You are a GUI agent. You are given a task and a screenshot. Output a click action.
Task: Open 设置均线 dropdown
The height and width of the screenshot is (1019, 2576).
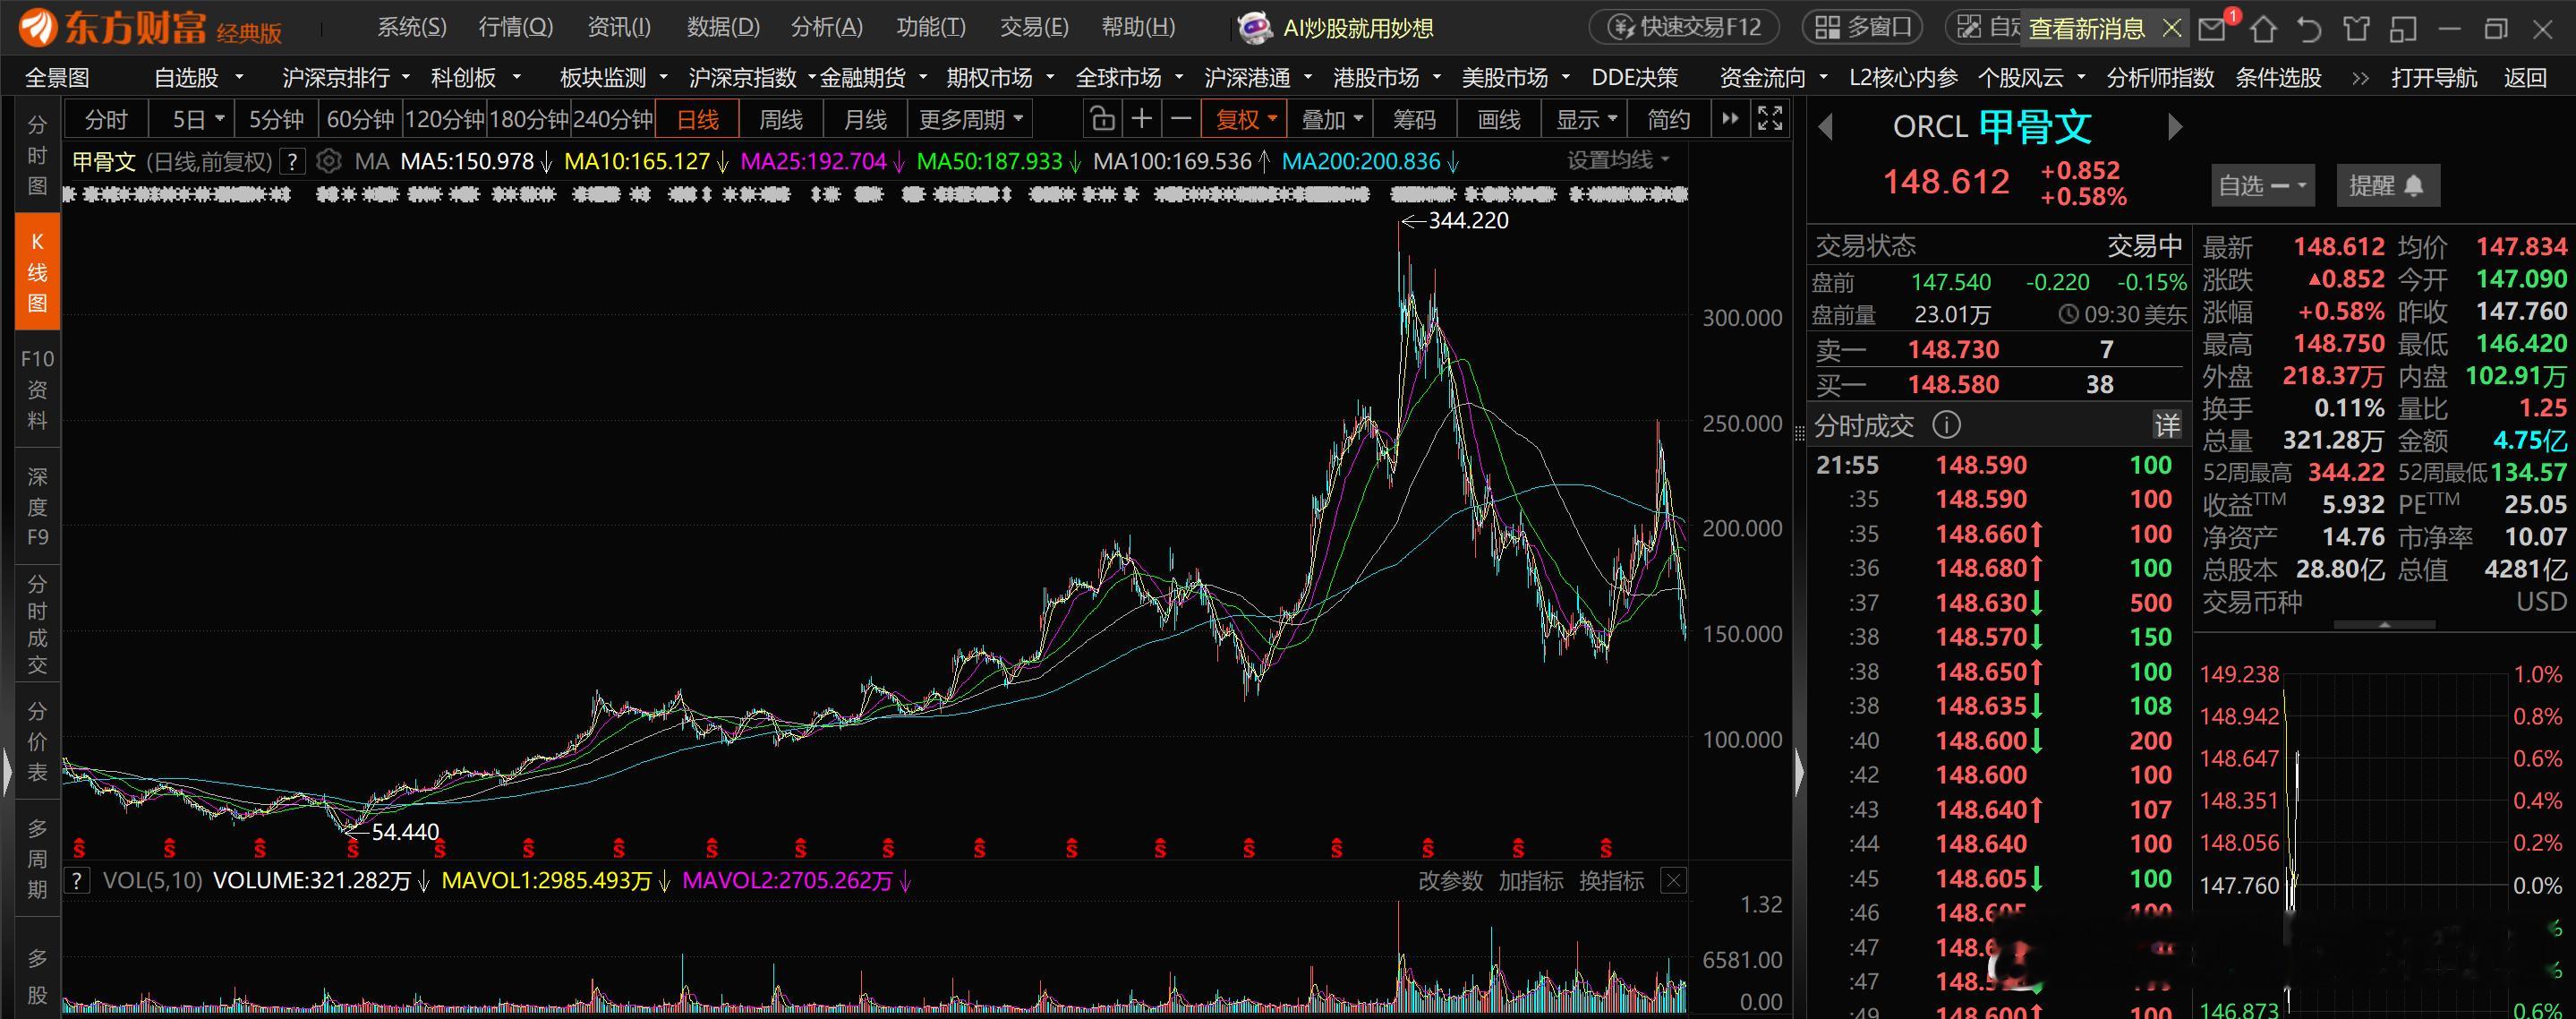click(1617, 160)
